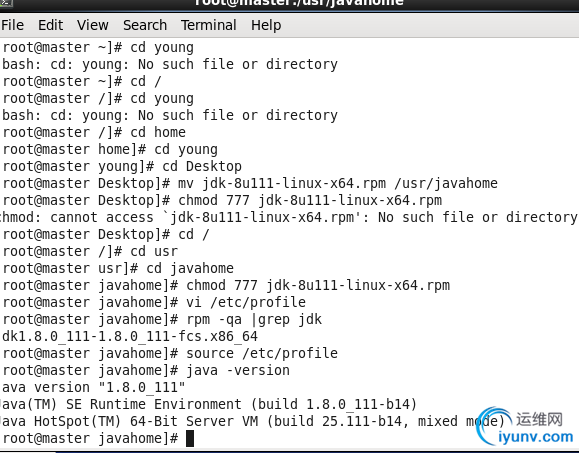The image size is (579, 453).
Task: Click the 'vi /etc/profile' command text
Action: click(246, 302)
